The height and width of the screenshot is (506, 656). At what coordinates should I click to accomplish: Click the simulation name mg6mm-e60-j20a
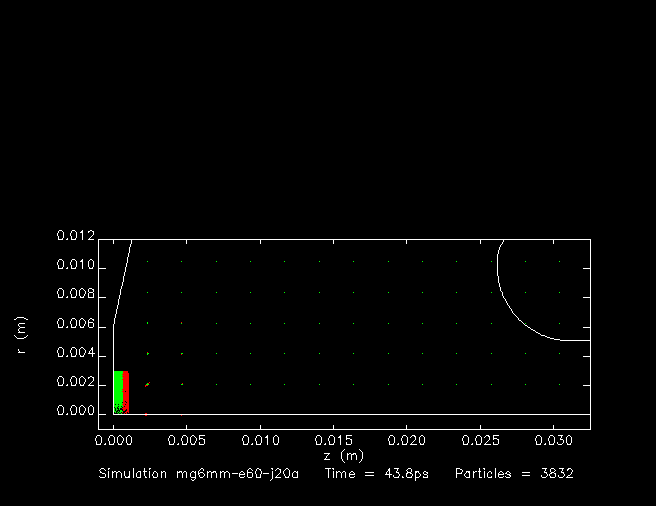pos(237,474)
